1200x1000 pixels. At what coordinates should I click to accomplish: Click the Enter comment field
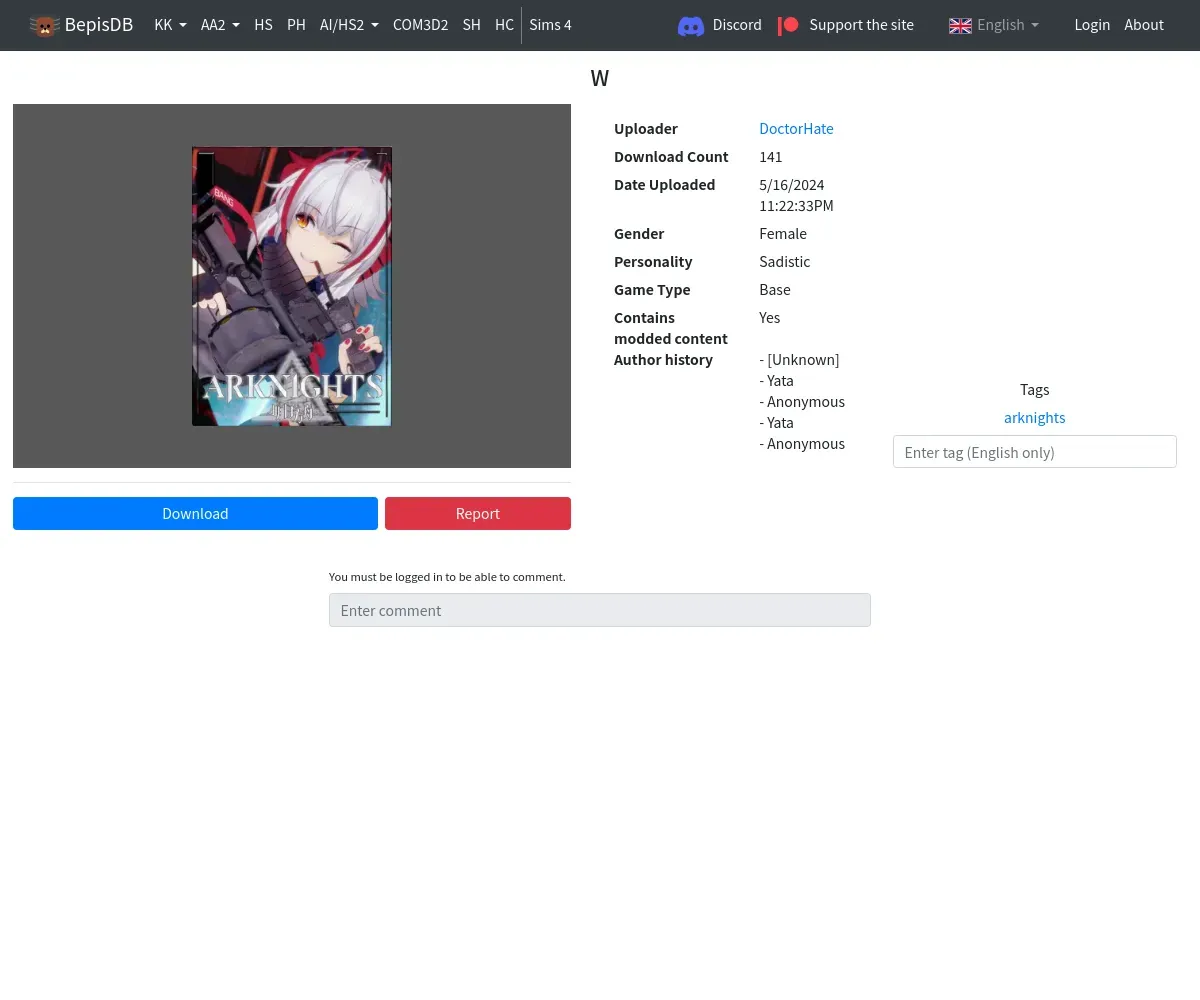pos(600,610)
